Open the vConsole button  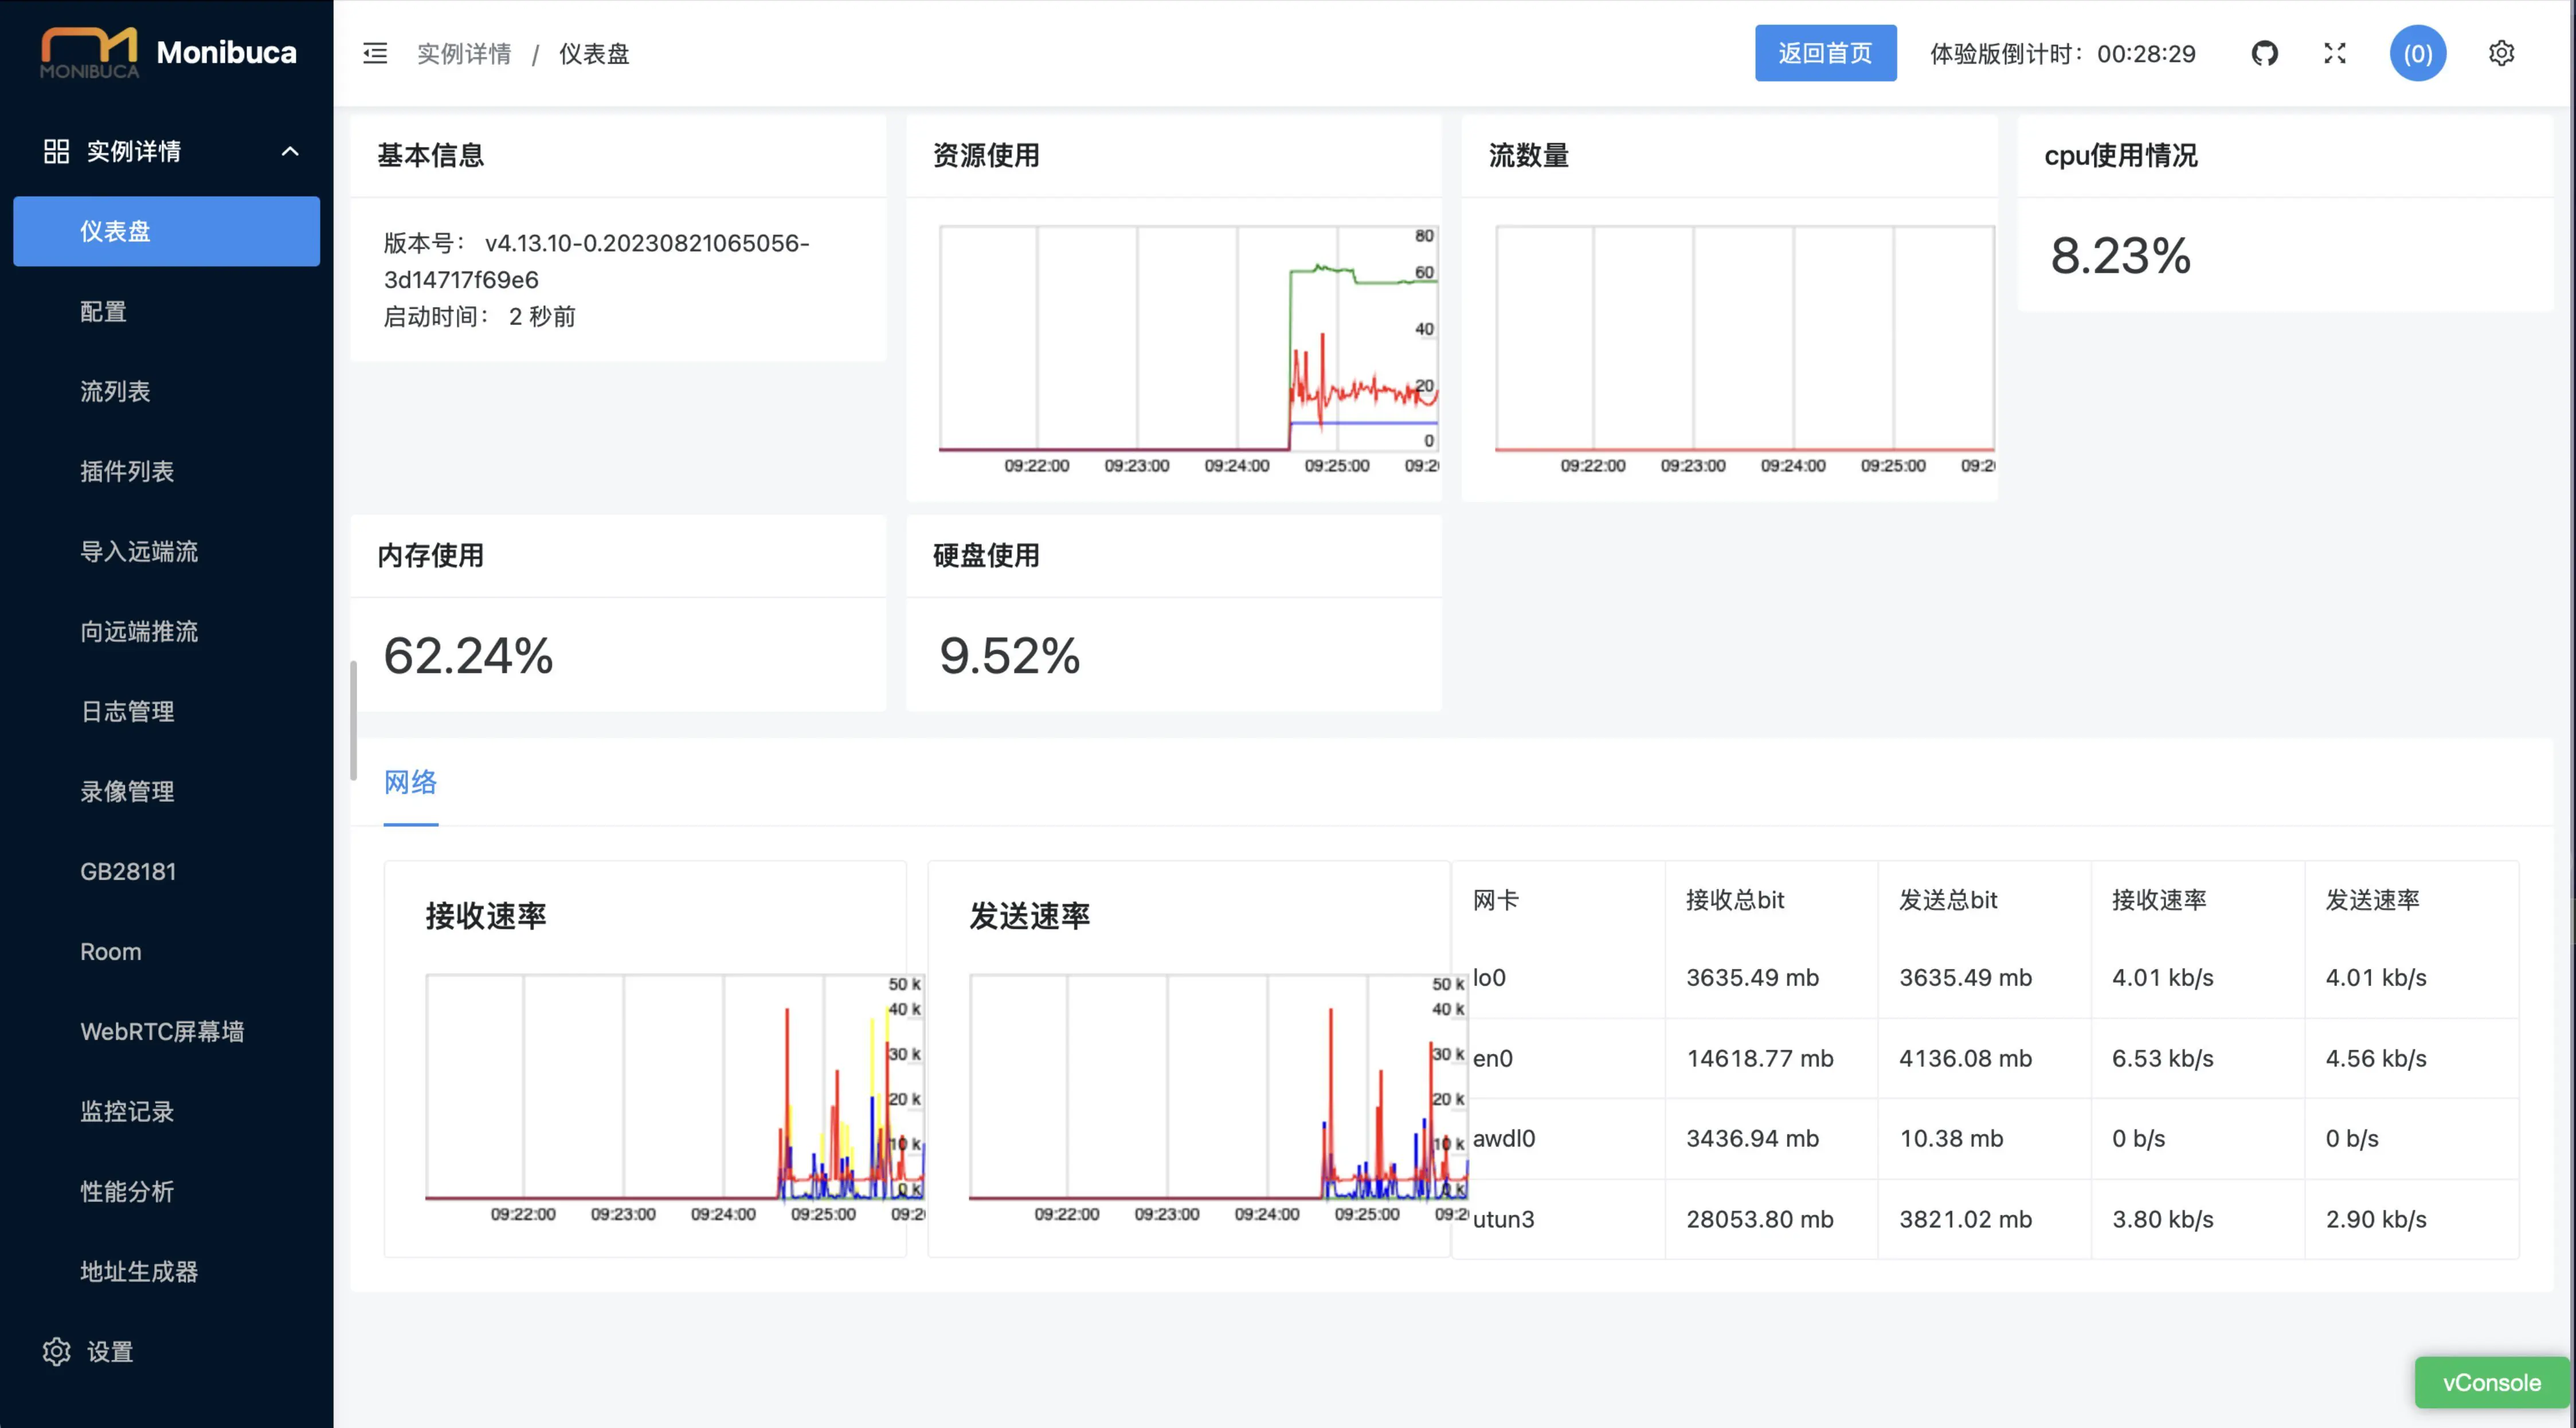(x=2491, y=1382)
